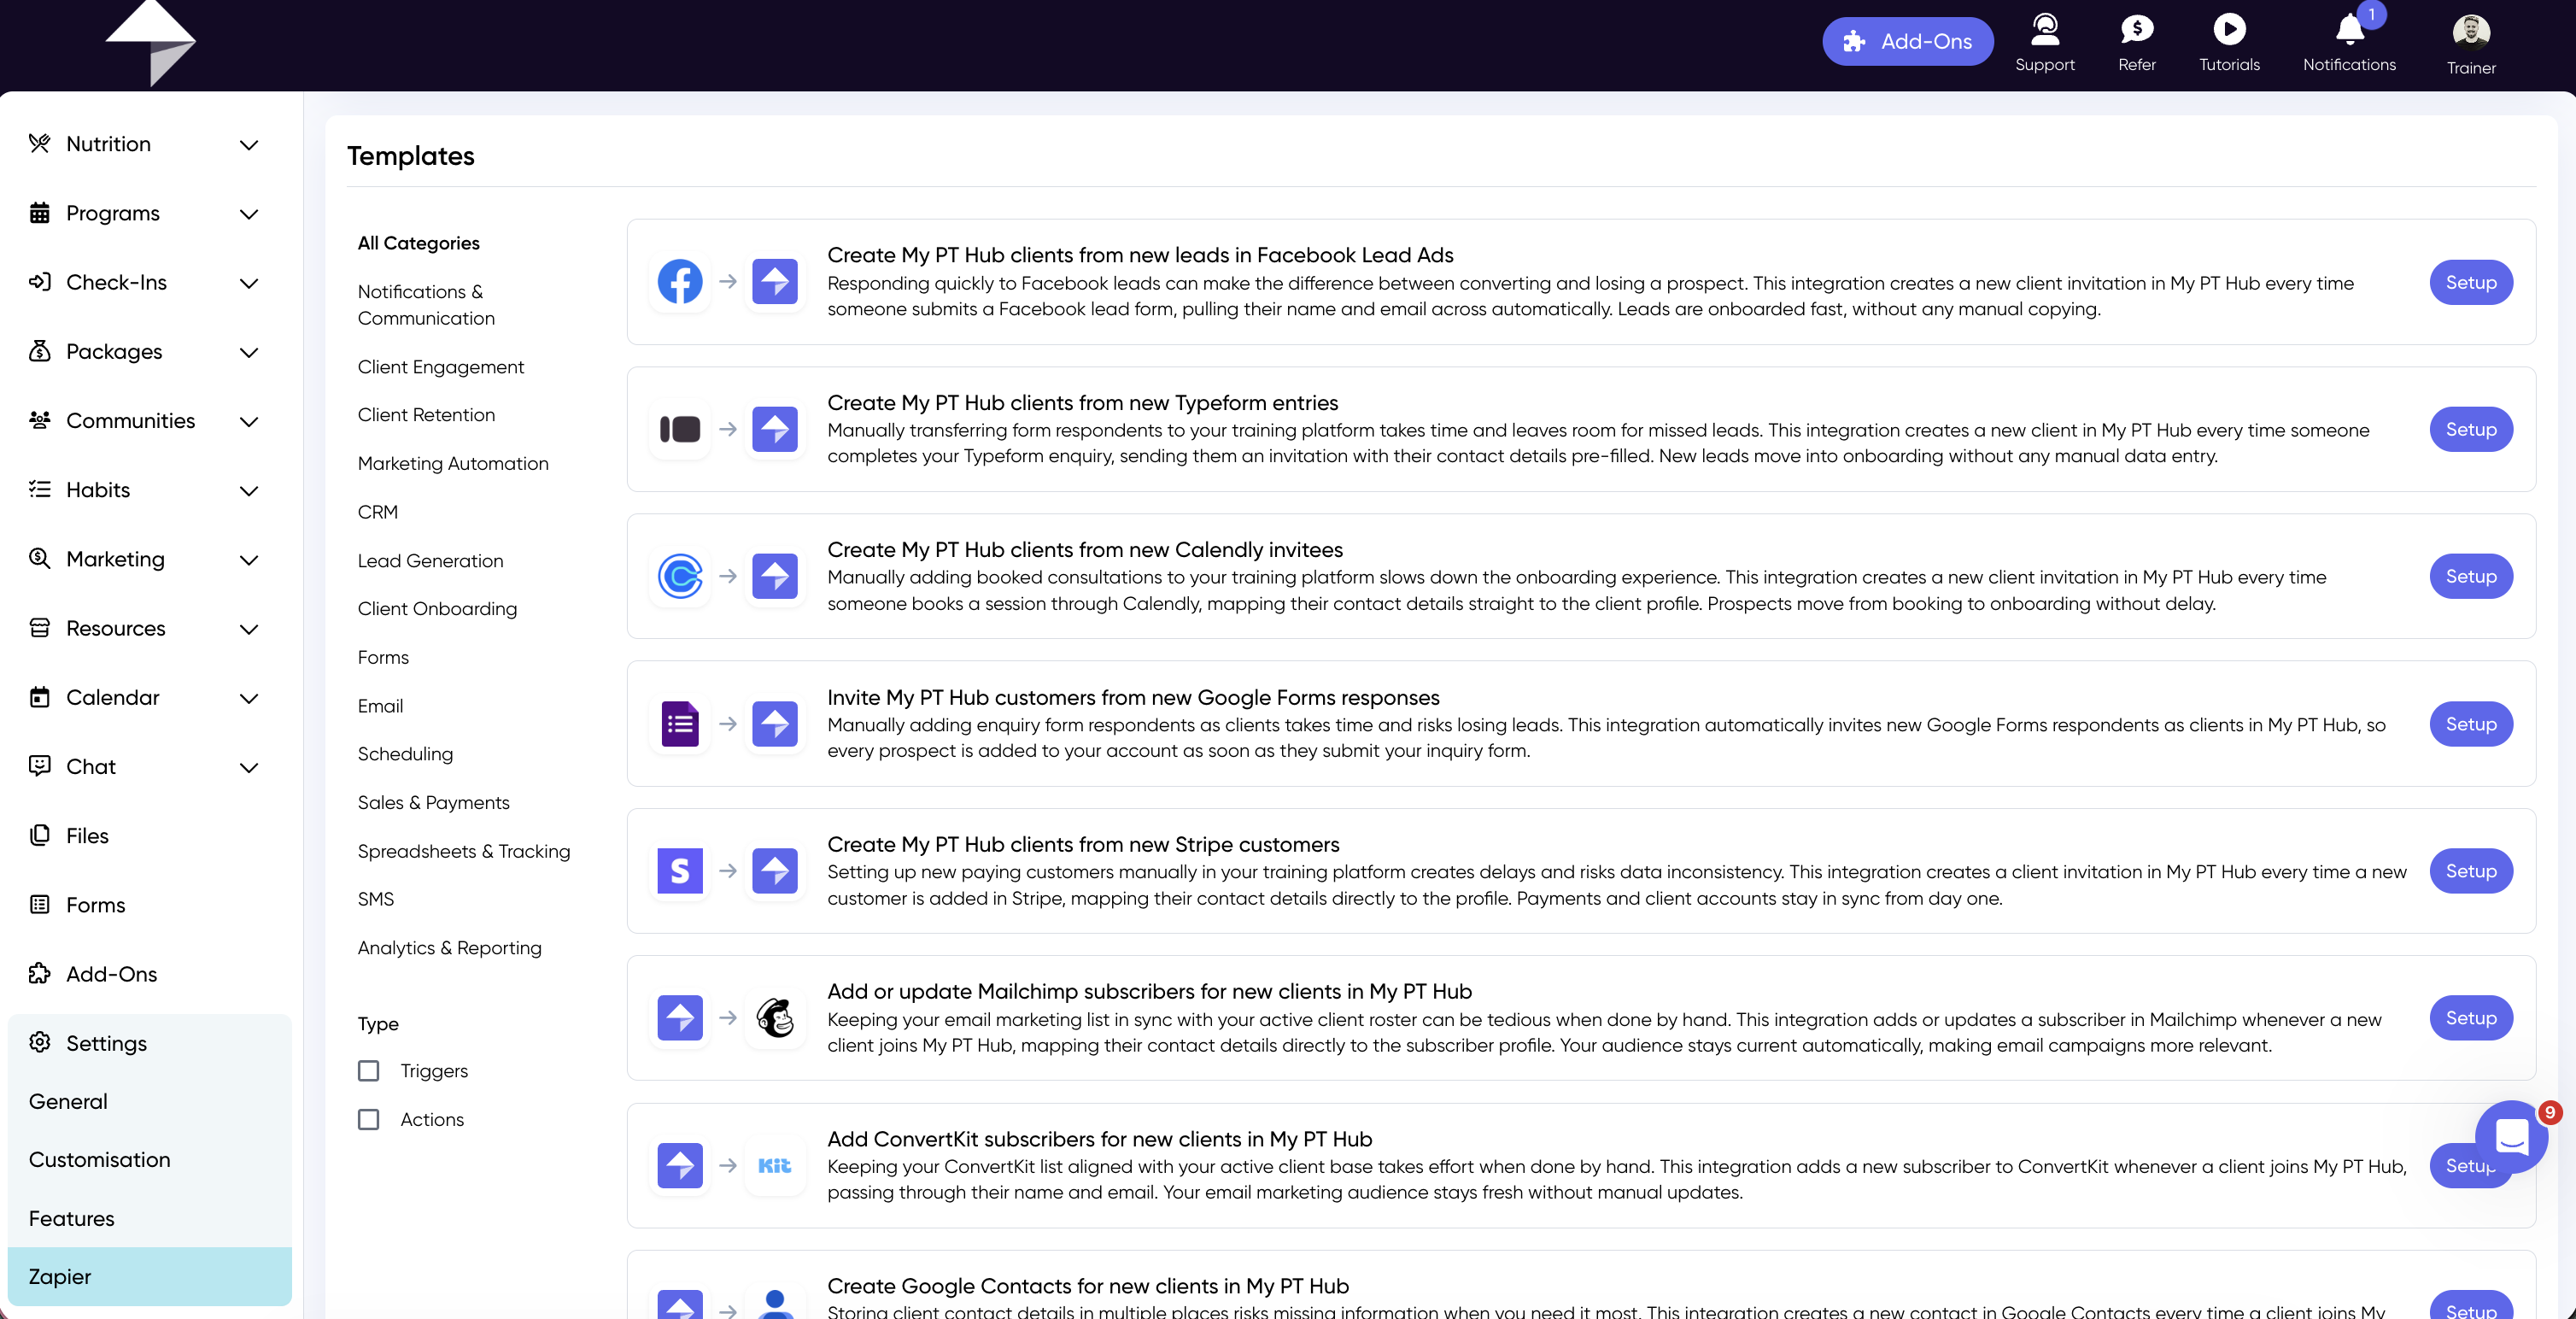Open Customisation settings submenu item
2576x1319 pixels.
click(x=150, y=1159)
